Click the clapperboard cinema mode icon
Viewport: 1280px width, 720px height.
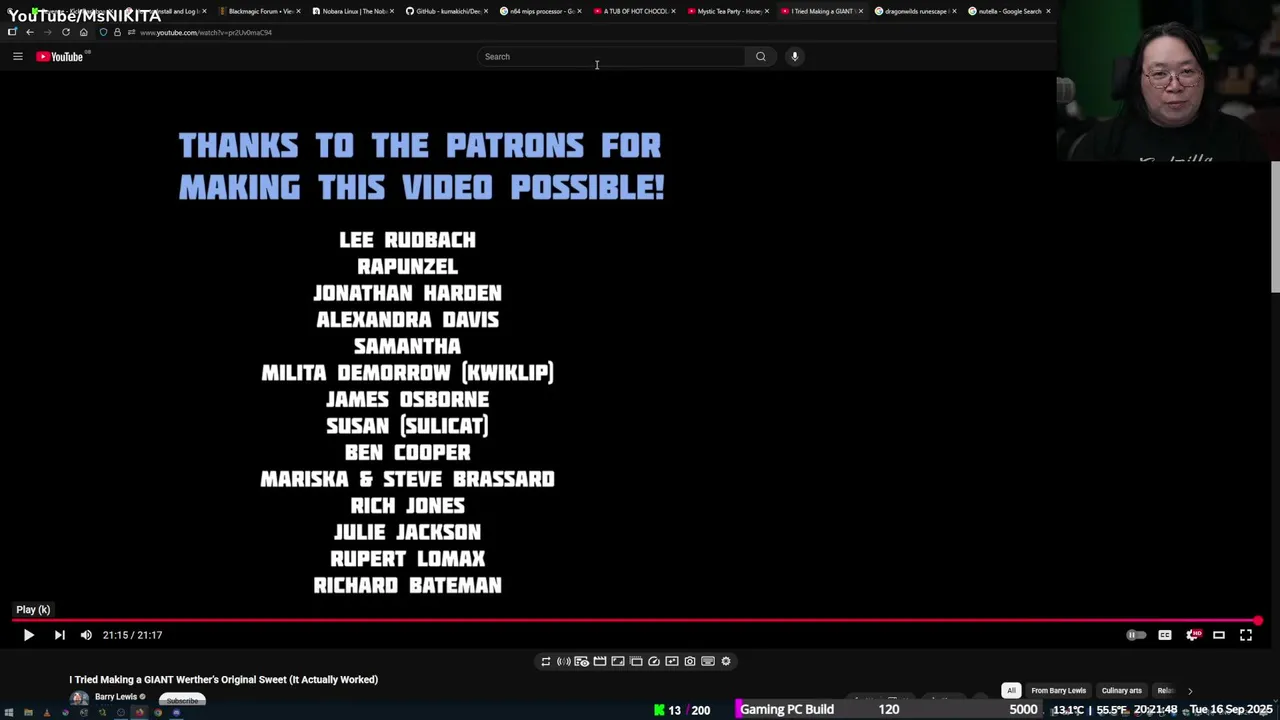coord(599,661)
